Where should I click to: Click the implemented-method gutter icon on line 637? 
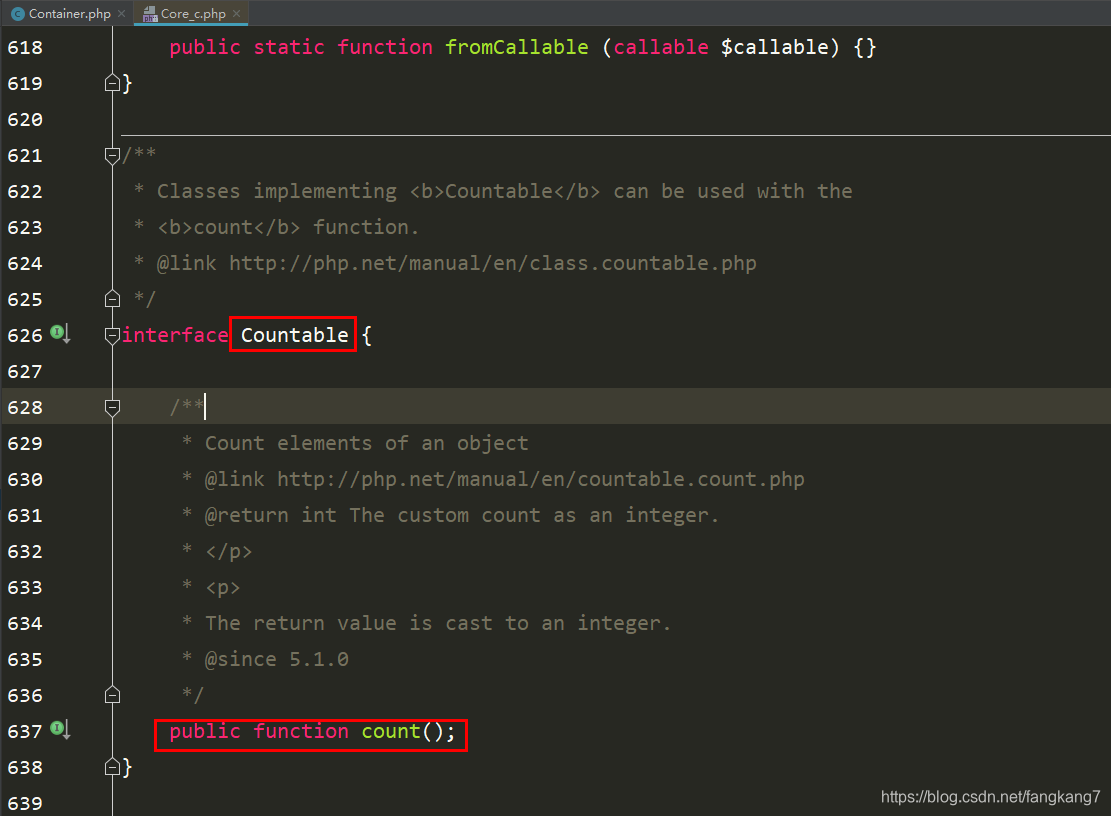60,730
